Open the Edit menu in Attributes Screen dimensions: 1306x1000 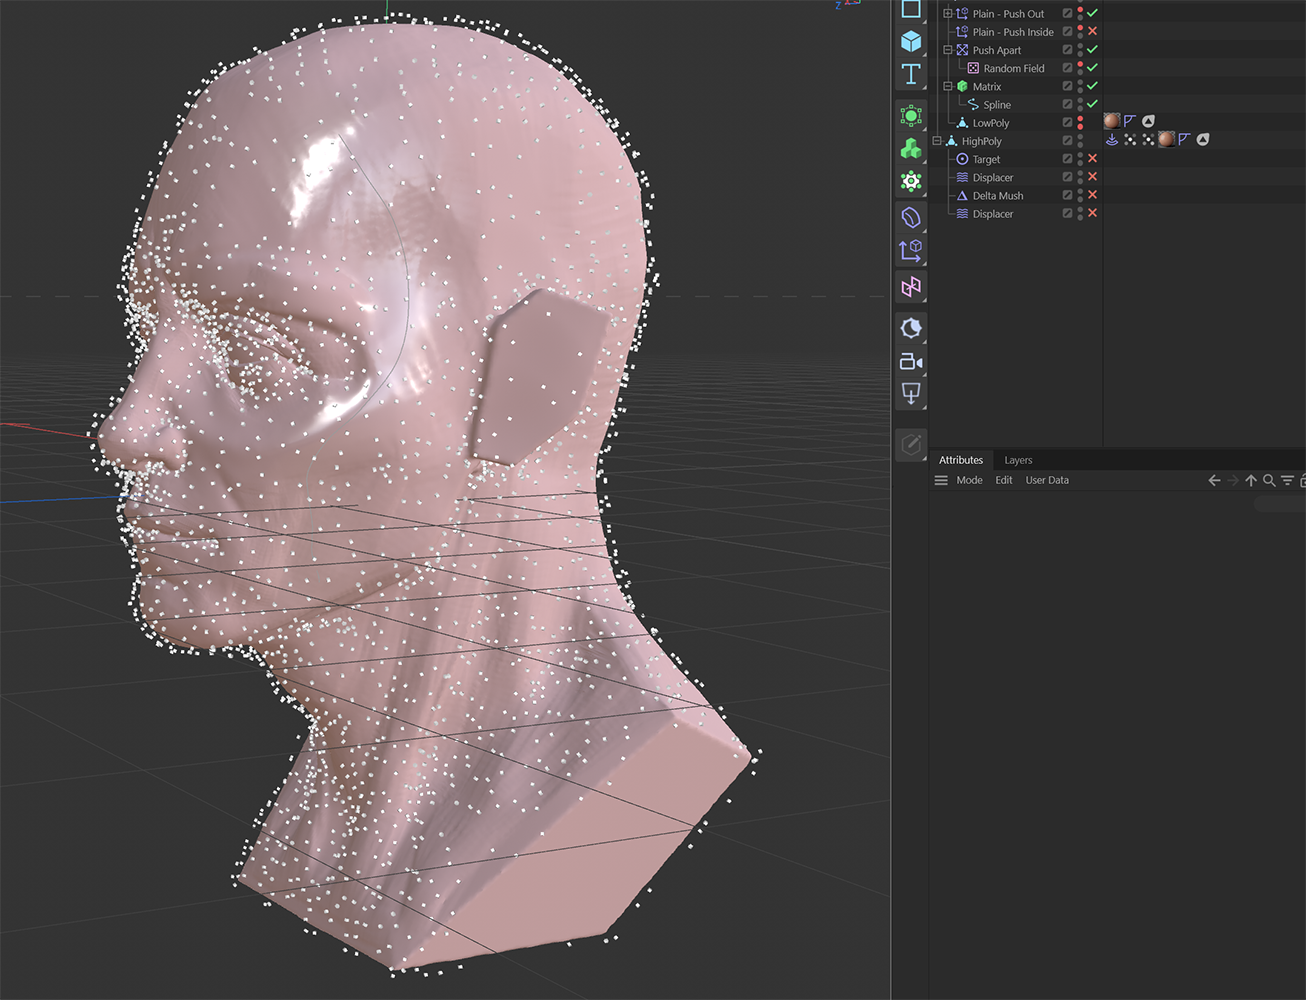[1004, 480]
